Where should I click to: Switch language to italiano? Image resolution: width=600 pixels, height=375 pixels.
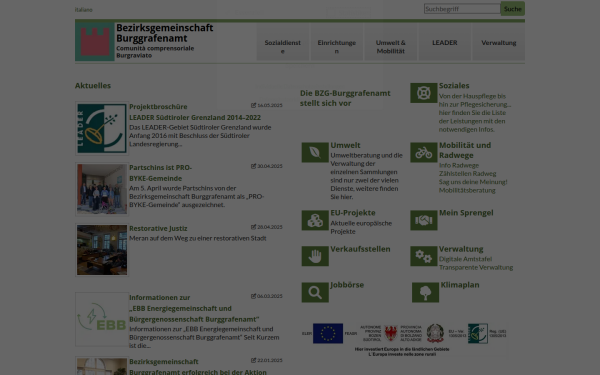83,10
